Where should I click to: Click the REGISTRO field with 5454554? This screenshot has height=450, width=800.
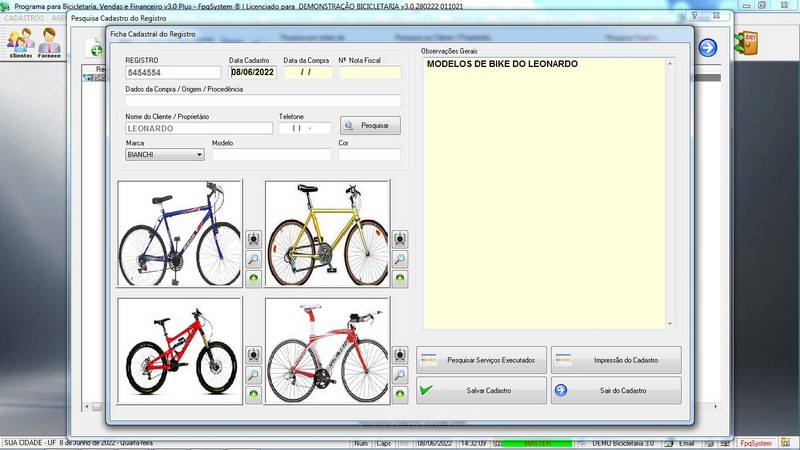[173, 72]
